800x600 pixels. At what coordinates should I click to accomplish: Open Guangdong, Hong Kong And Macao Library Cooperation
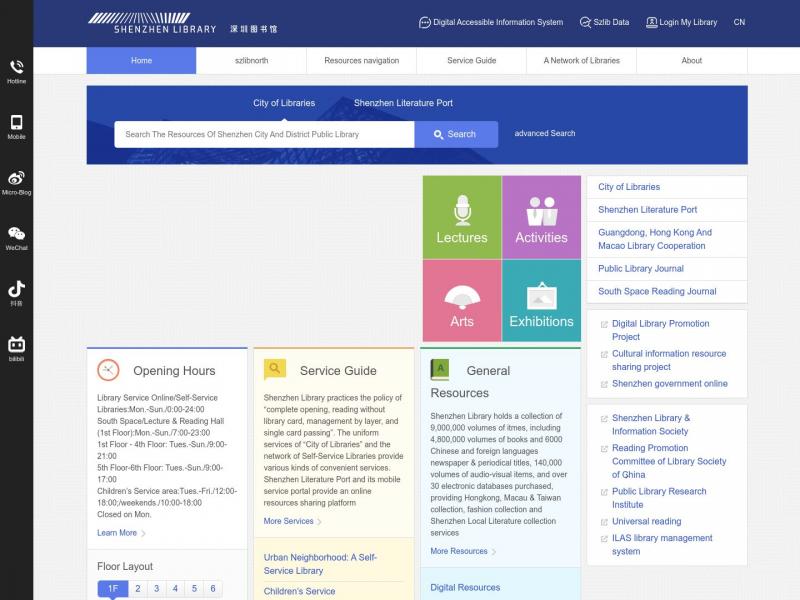(655, 239)
